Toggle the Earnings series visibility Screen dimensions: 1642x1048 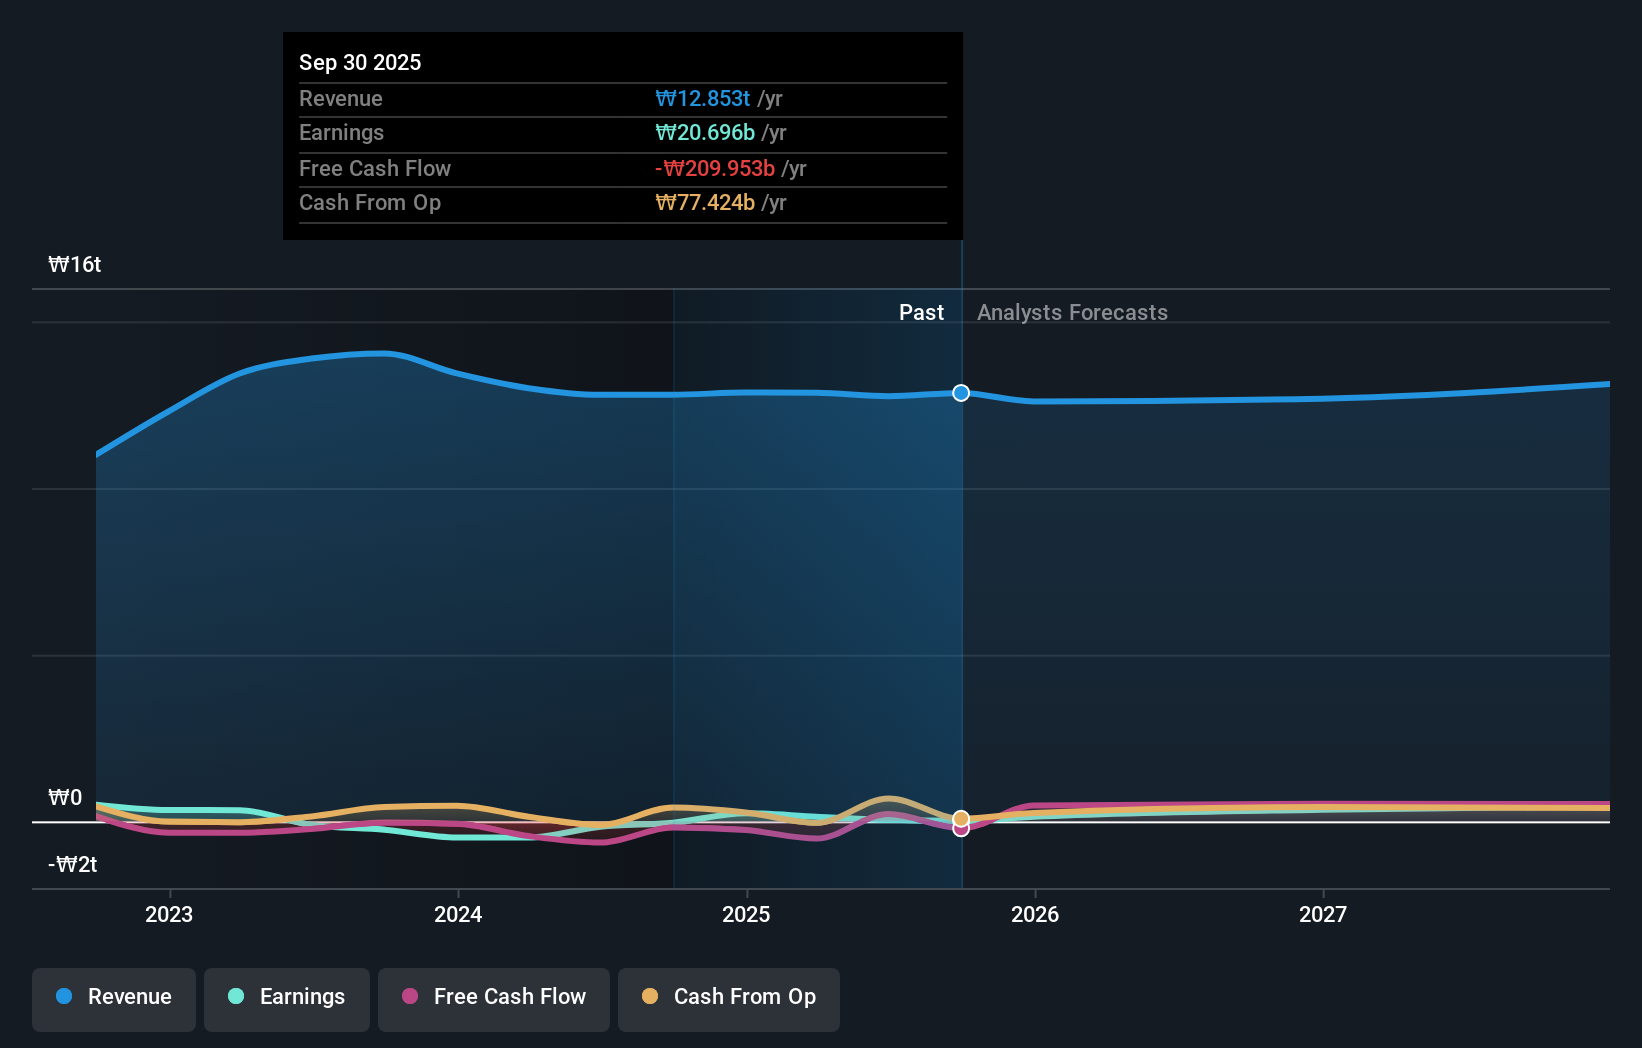coord(286,998)
